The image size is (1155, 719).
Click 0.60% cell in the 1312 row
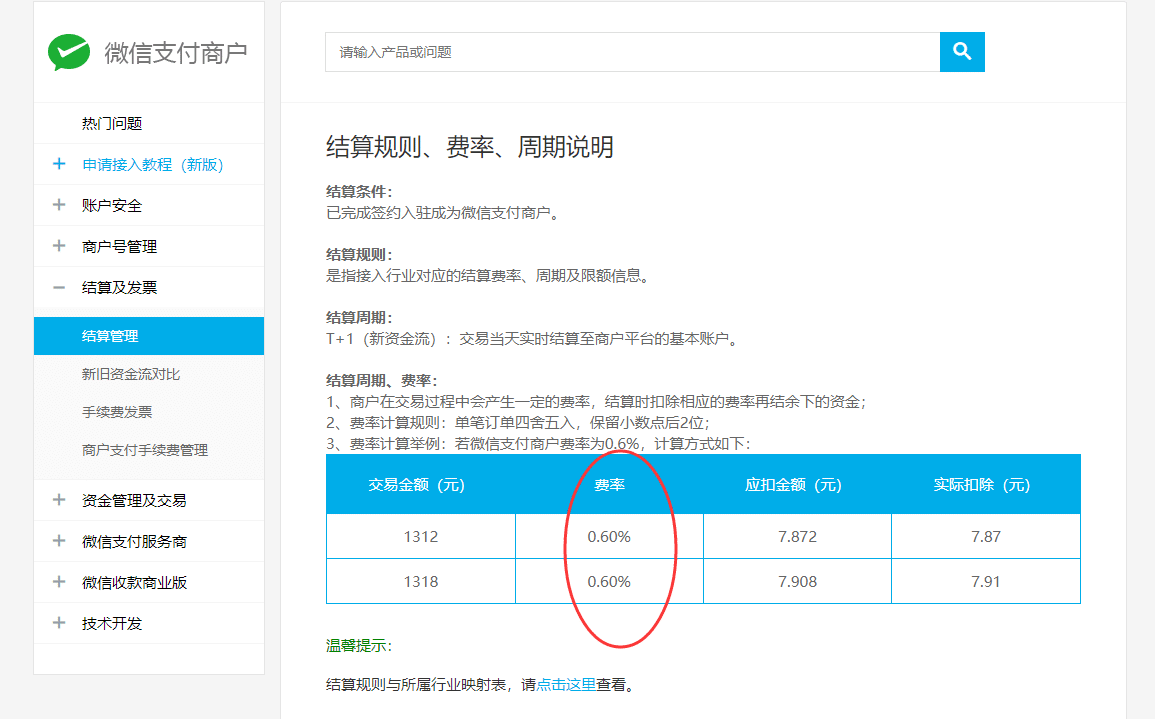(609, 536)
